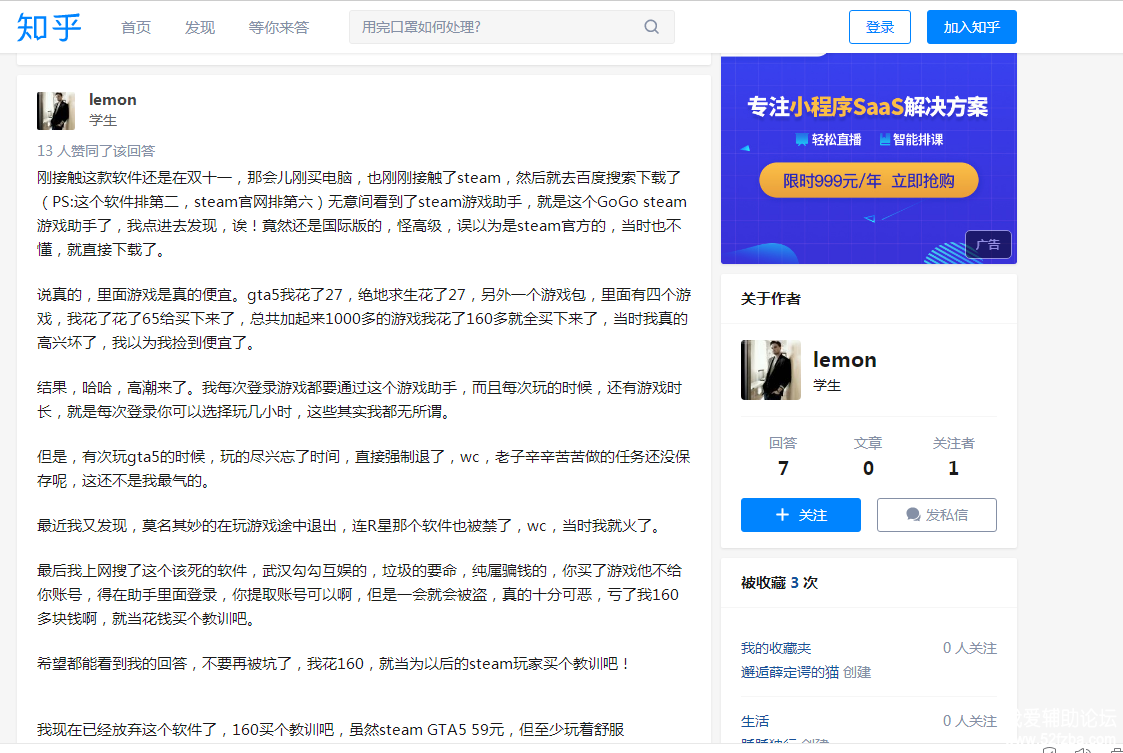Open the 我的收藏夹 collection link
The image size is (1123, 753).
point(776,648)
